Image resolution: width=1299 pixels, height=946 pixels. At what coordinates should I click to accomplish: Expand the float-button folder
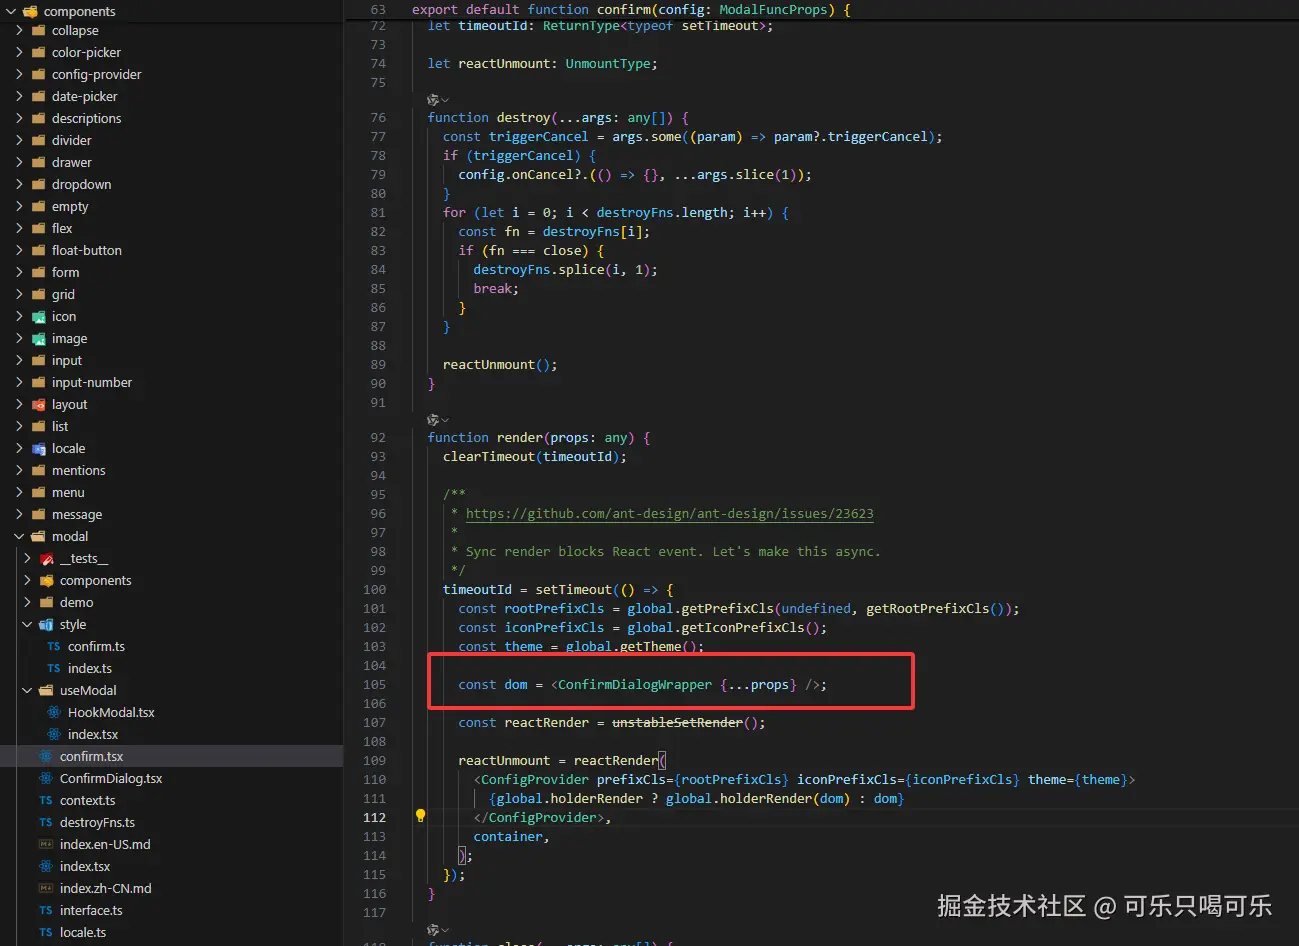(19, 250)
